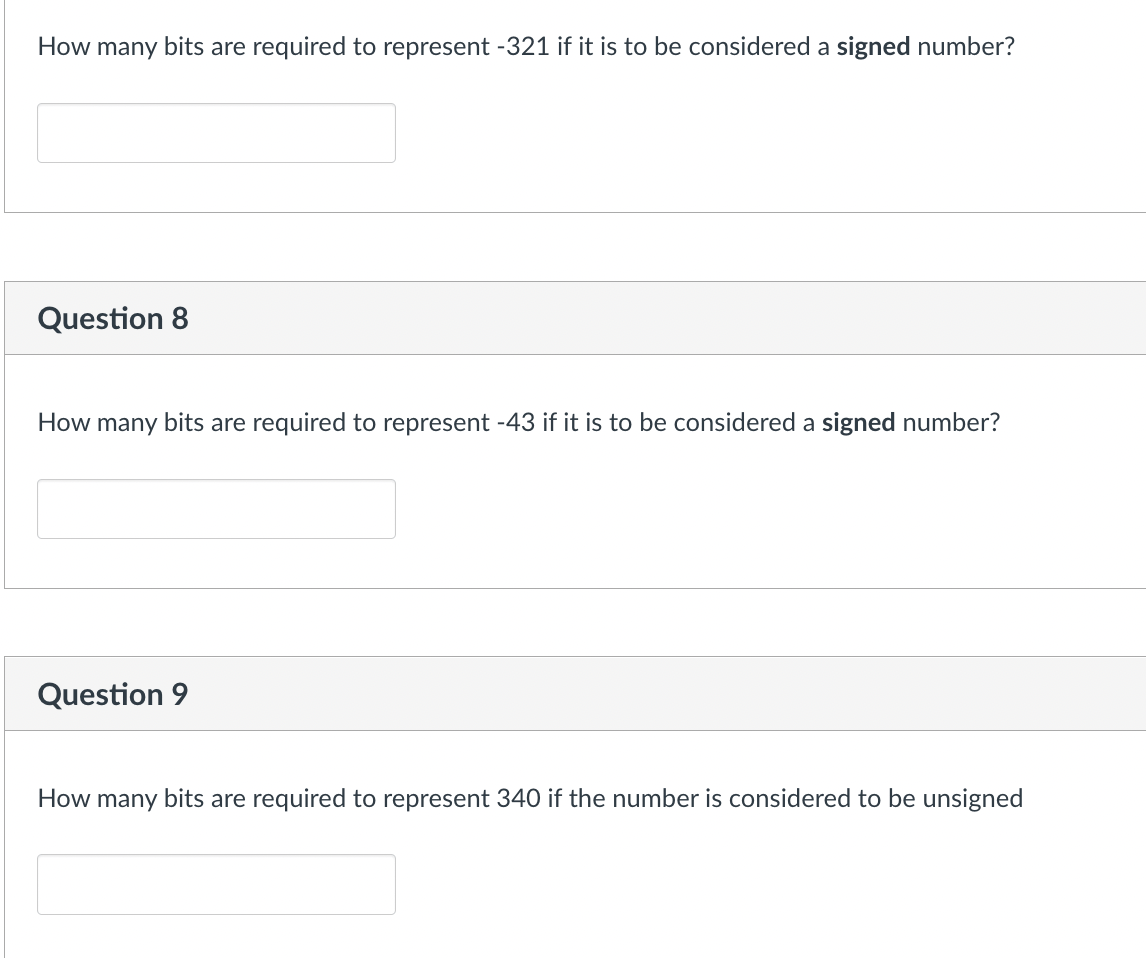
Task: Click the number -321 in the question text
Action: click(x=523, y=46)
